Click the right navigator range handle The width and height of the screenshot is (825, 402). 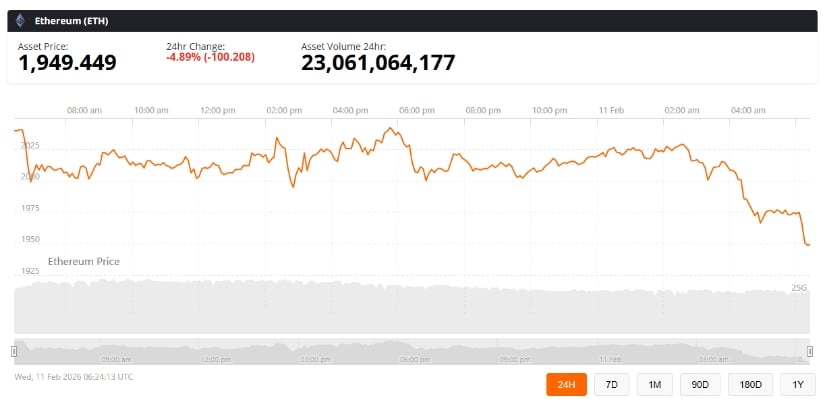point(810,350)
